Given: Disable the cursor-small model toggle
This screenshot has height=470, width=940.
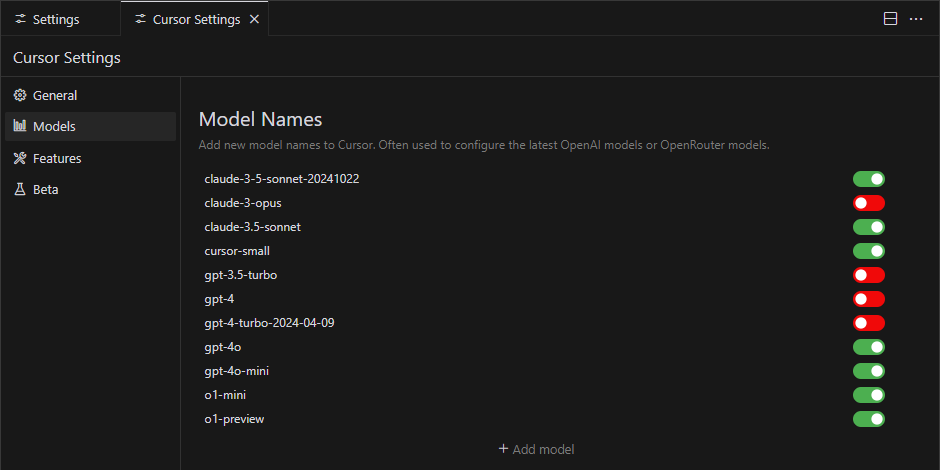Looking at the screenshot, I should (x=869, y=251).
